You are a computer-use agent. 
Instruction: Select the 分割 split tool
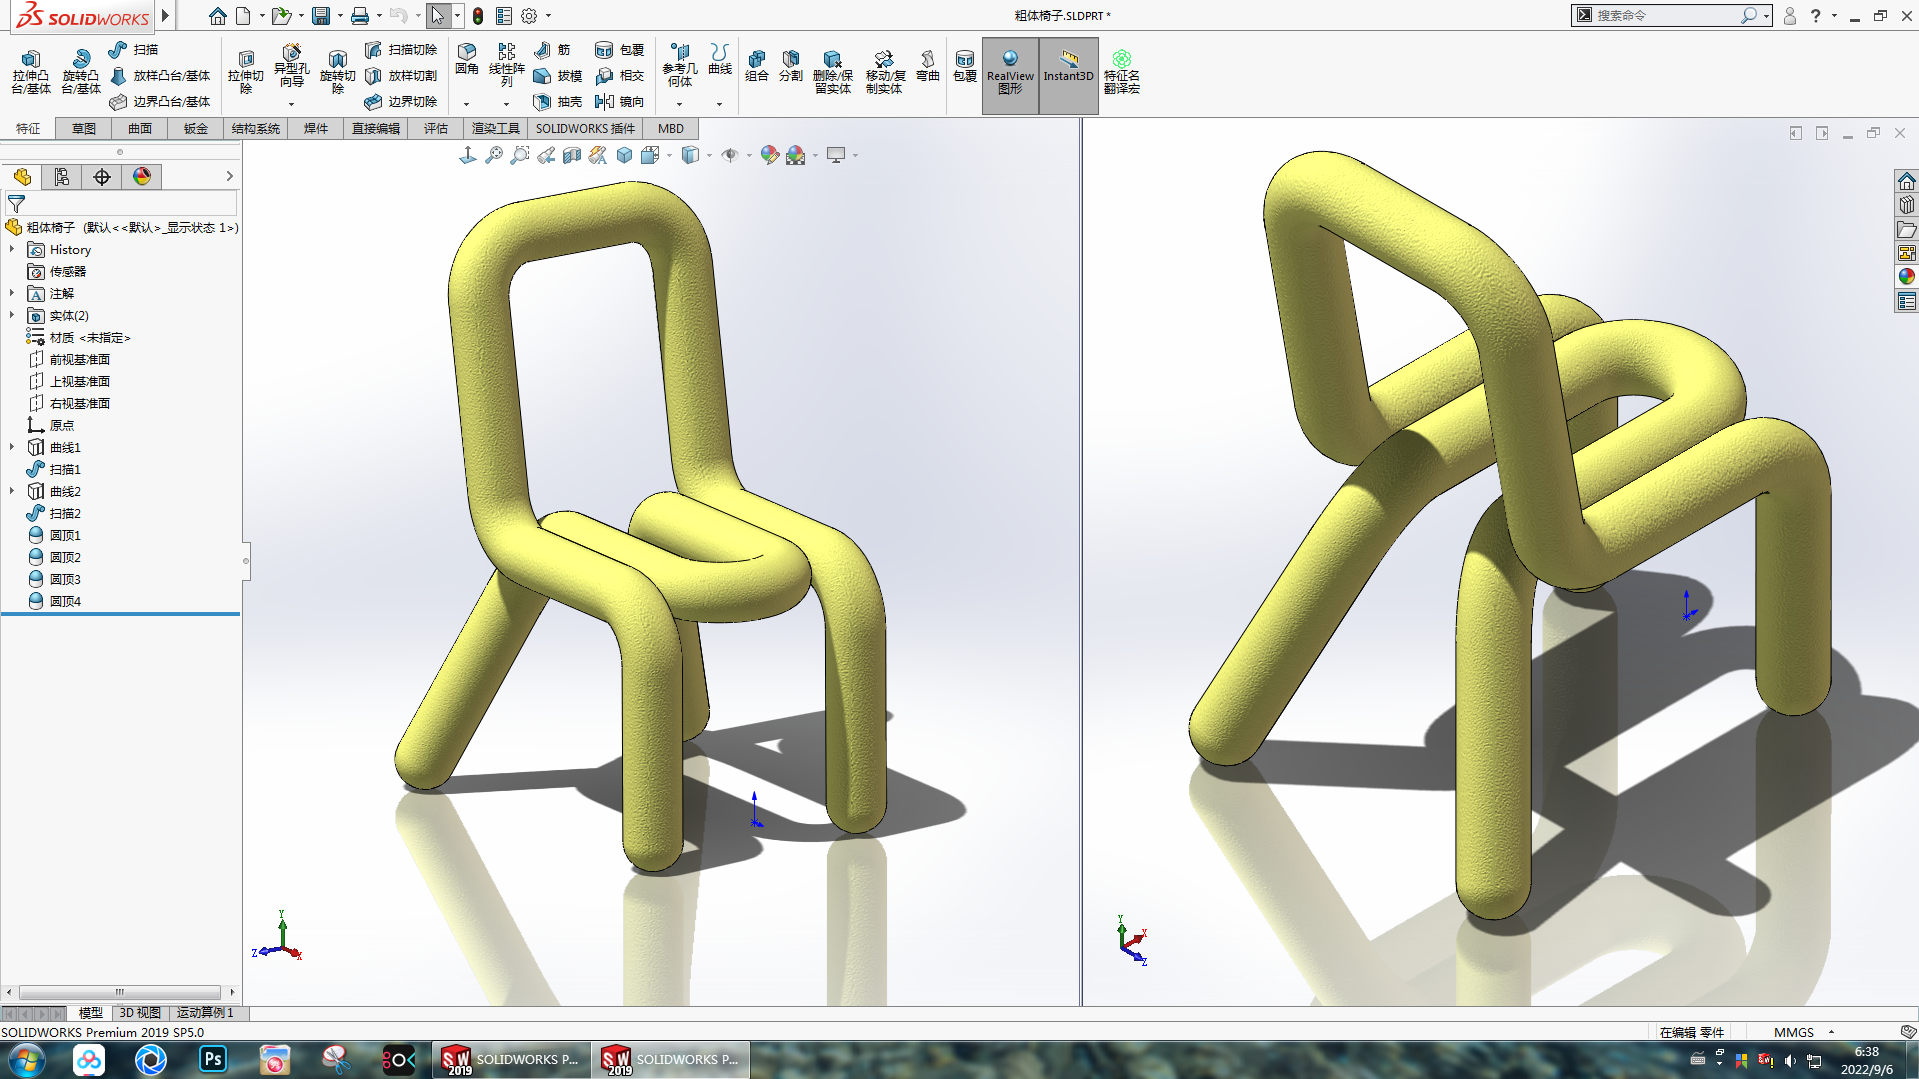(791, 66)
